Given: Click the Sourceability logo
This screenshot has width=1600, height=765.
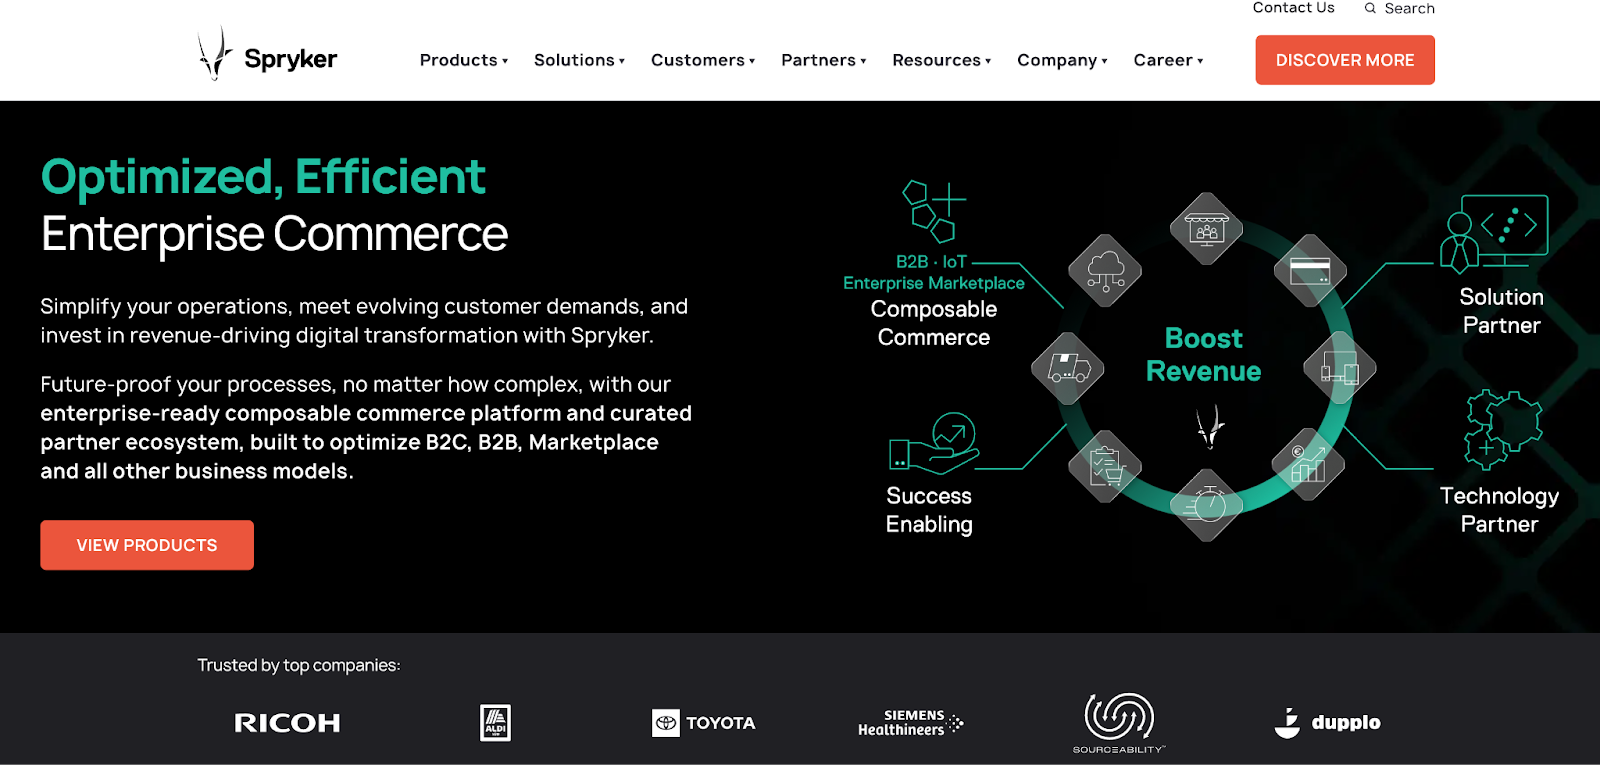Looking at the screenshot, I should [1119, 723].
